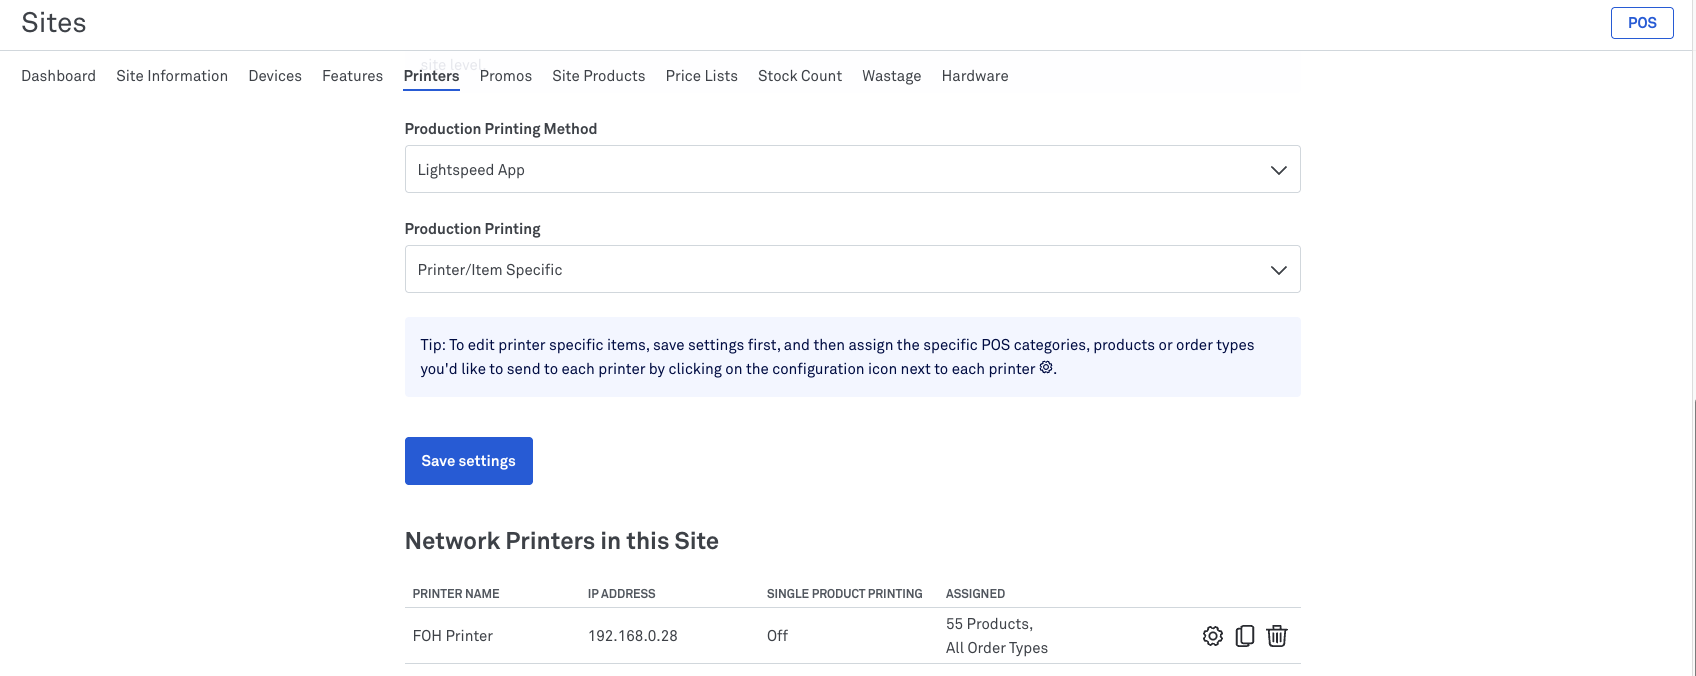Screen dimensions: 1696x676
Task: Click the Production Printing label above Printer/Item Specific
Action: 473,229
